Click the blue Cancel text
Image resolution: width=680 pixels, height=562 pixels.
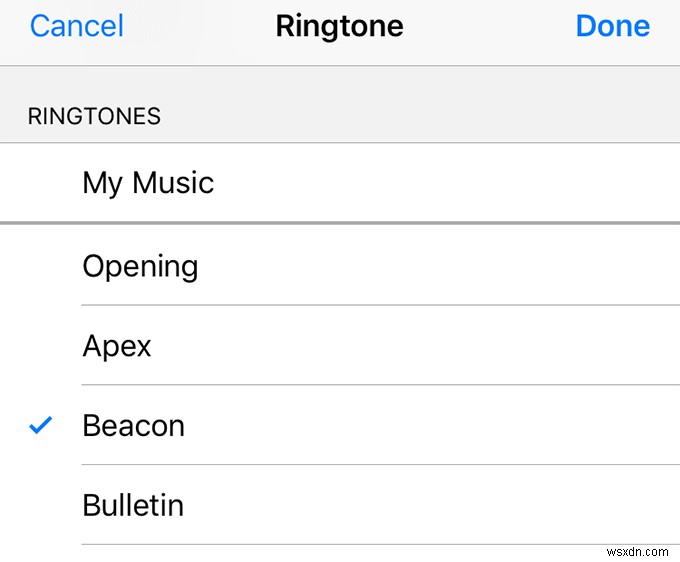[77, 26]
